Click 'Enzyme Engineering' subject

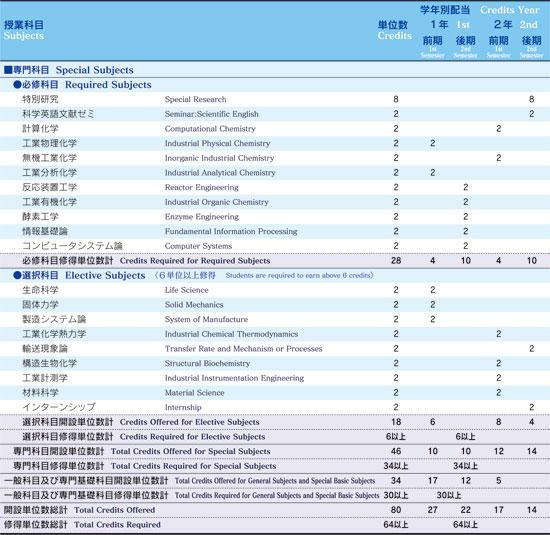[202, 217]
